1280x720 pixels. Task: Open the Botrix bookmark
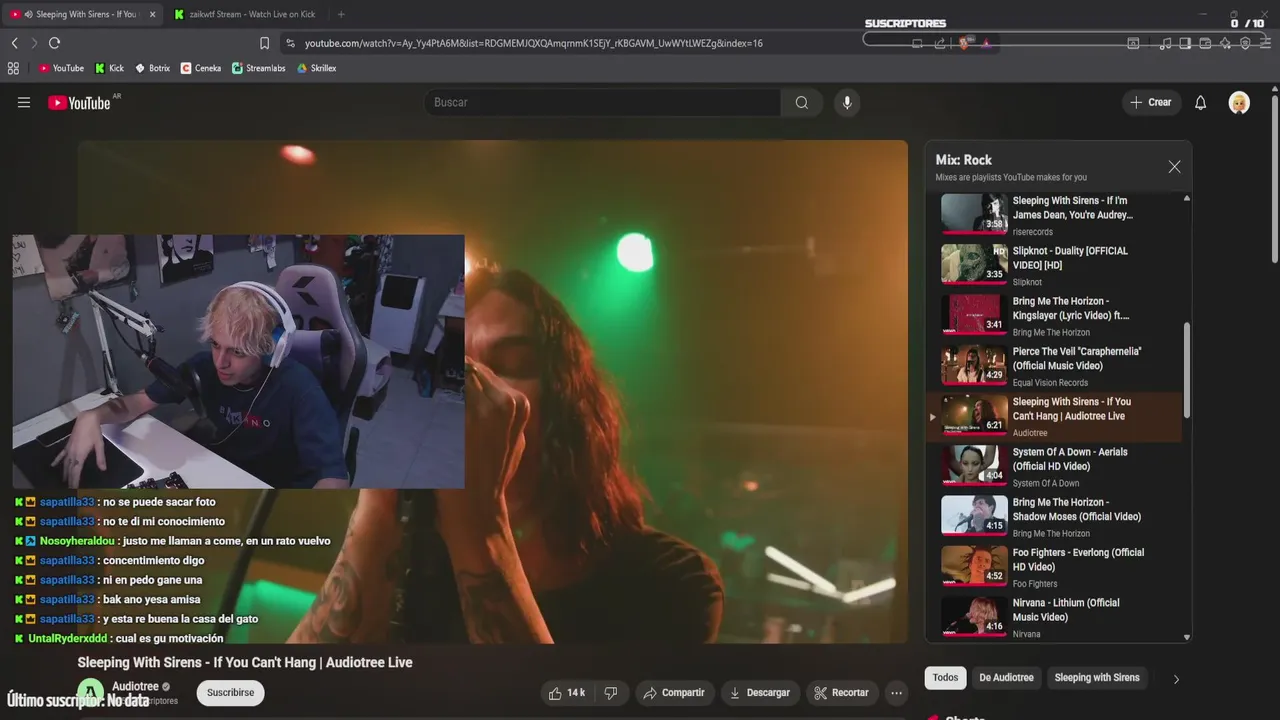pos(153,68)
